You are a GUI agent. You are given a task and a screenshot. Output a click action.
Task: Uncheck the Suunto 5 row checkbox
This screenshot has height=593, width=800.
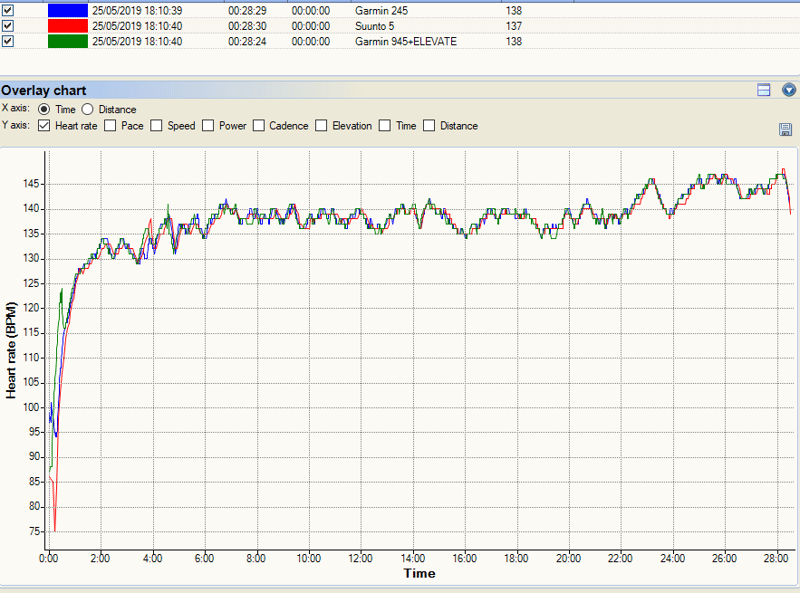(8, 26)
